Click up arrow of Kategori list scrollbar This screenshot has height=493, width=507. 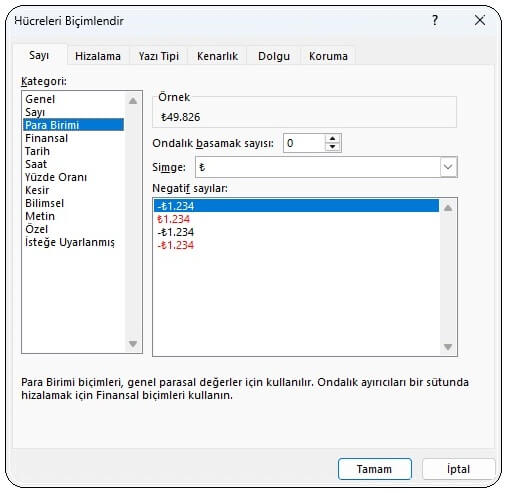(x=133, y=100)
